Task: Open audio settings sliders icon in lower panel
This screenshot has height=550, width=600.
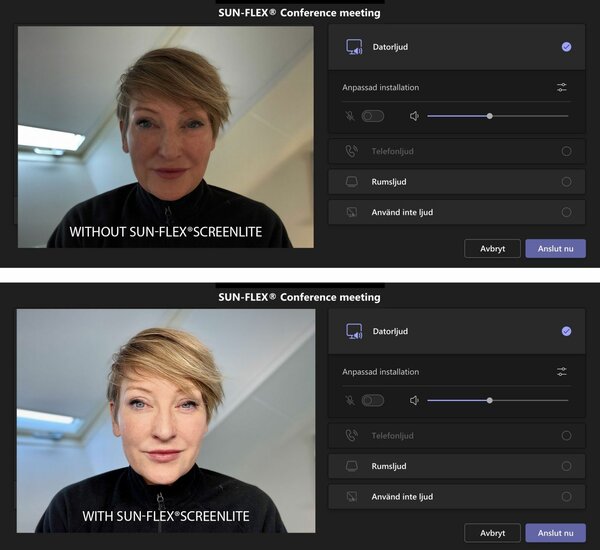Action: point(562,372)
